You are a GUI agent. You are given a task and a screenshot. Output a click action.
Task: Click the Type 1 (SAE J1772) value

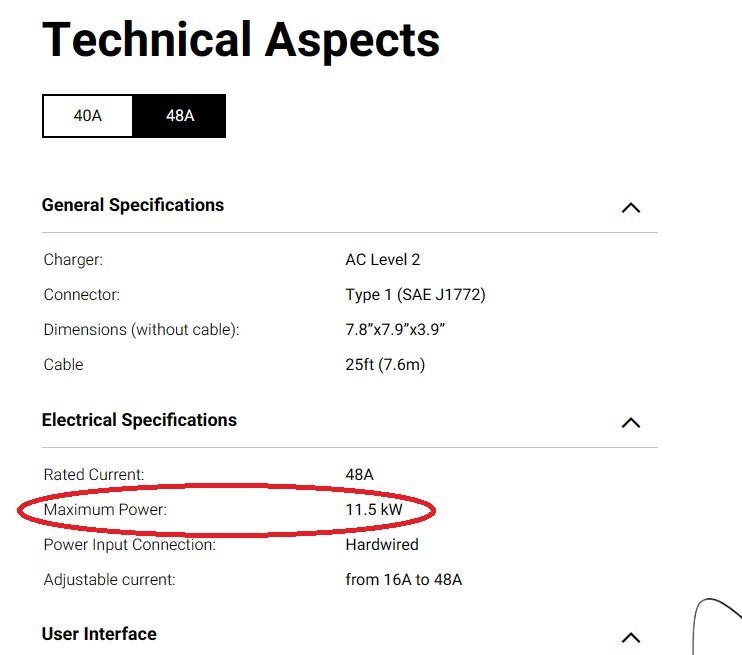pos(415,295)
